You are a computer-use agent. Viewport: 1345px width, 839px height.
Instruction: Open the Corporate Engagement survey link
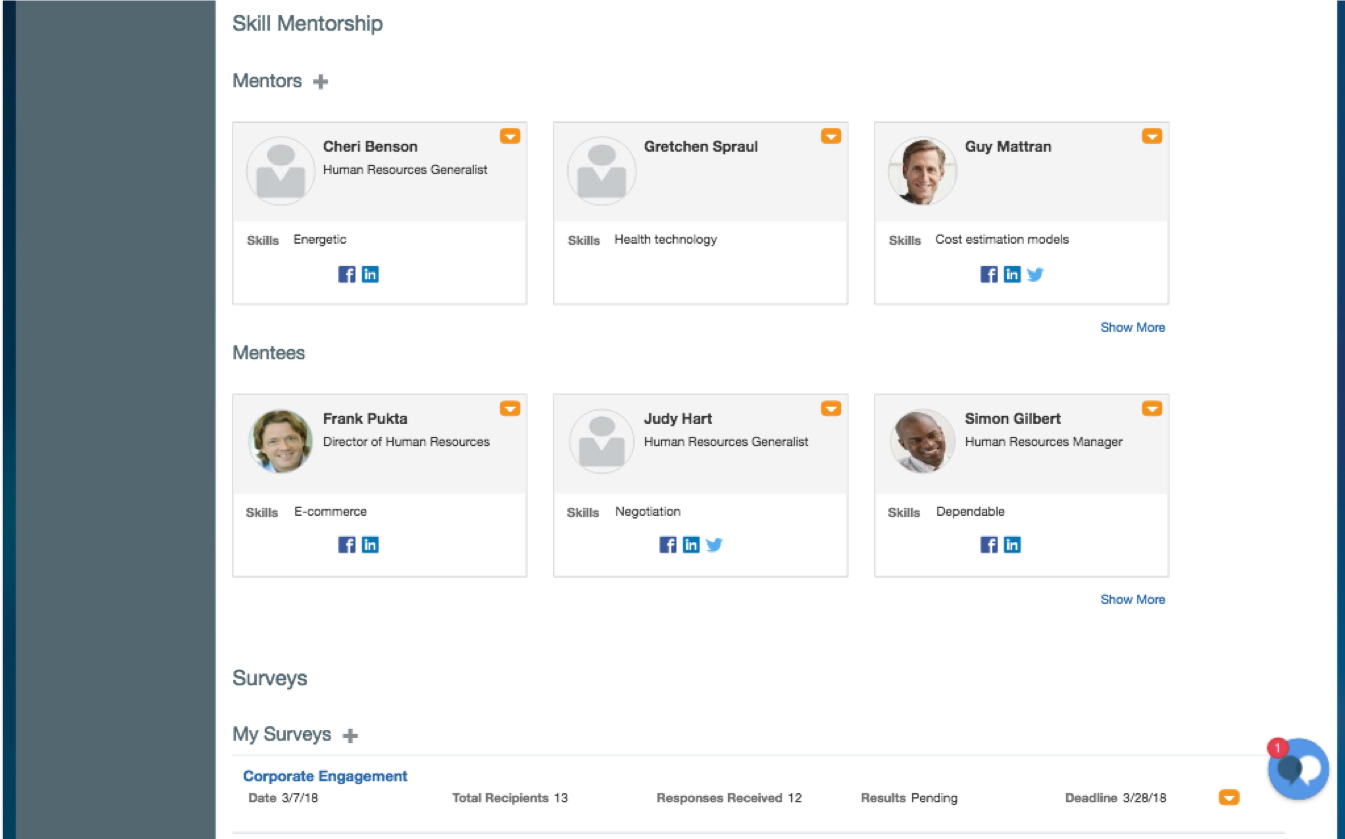(x=325, y=776)
